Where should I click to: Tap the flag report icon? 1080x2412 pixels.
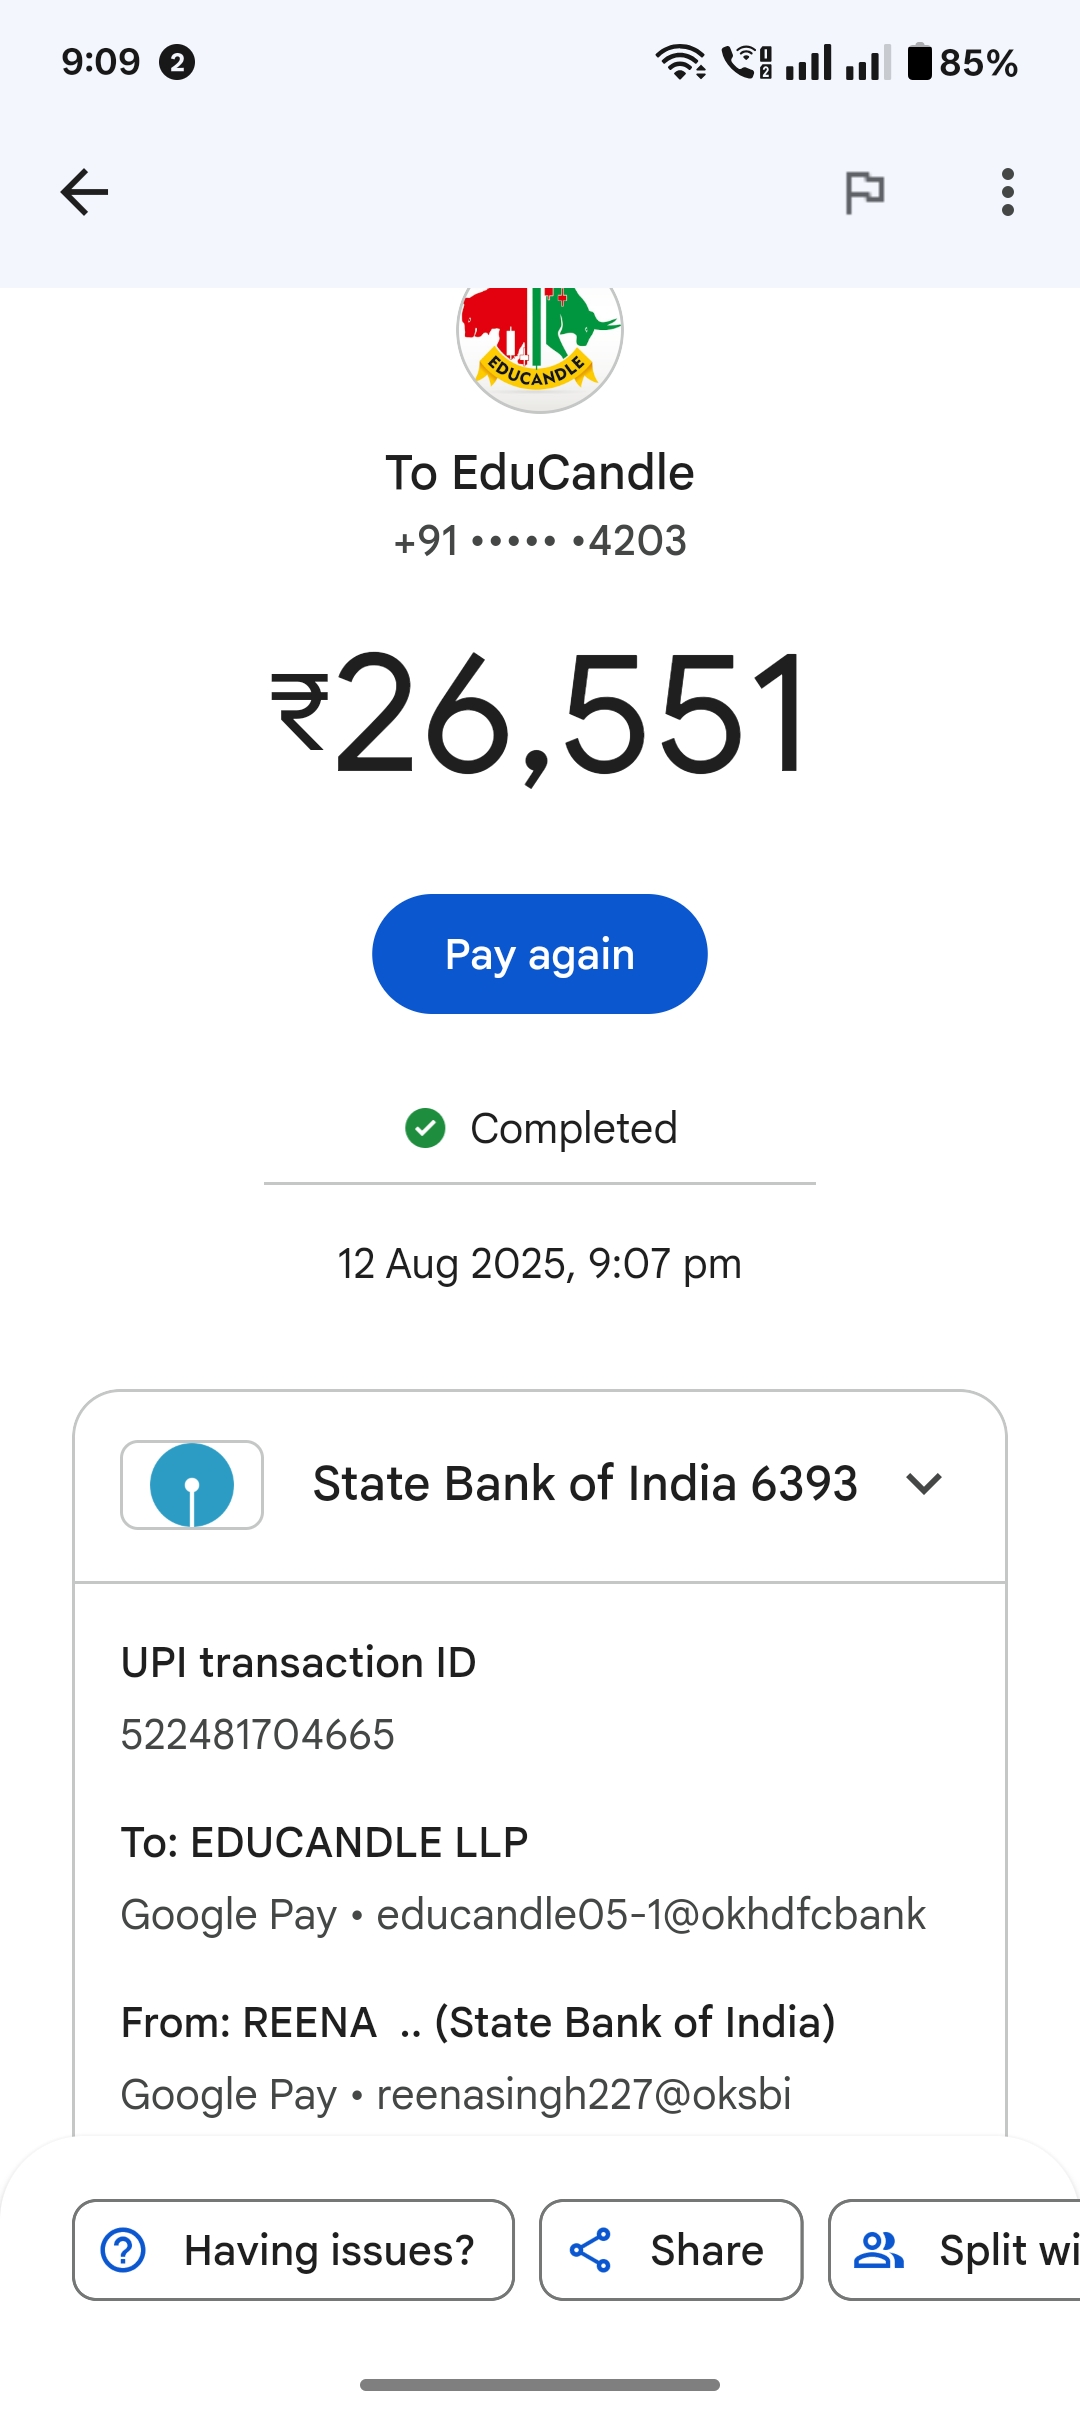click(x=865, y=192)
